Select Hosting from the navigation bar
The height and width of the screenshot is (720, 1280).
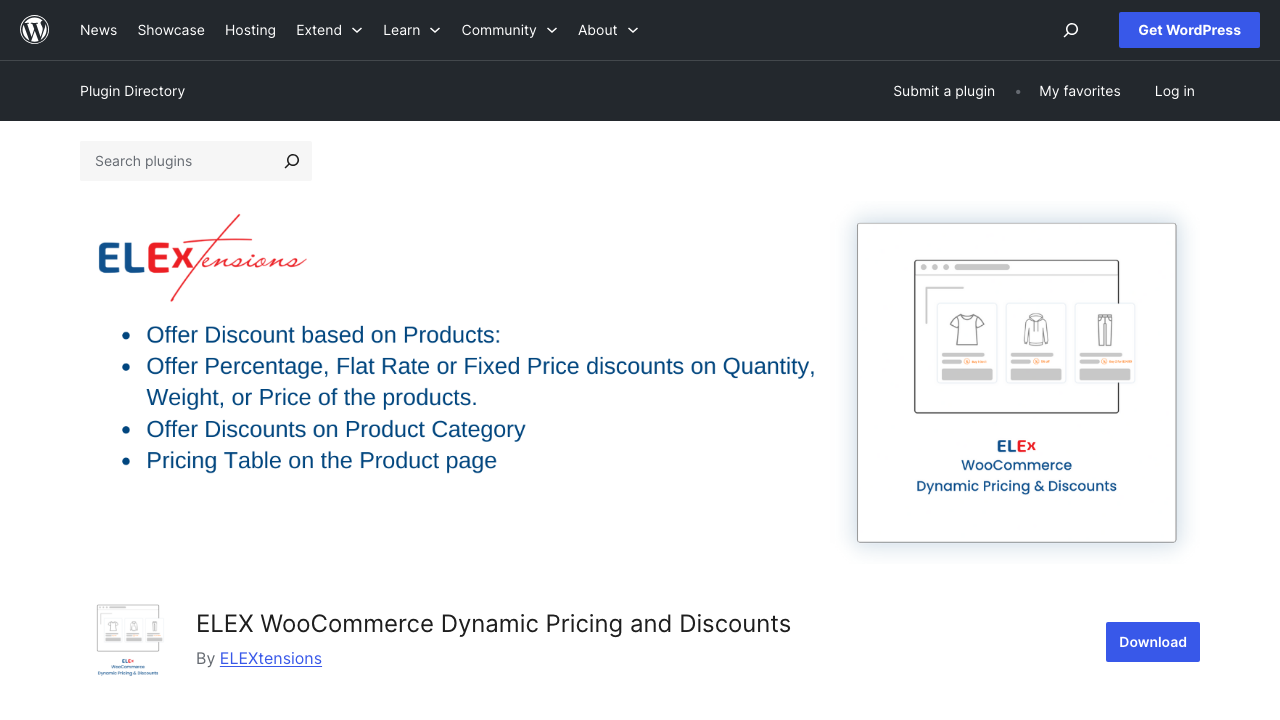click(250, 30)
